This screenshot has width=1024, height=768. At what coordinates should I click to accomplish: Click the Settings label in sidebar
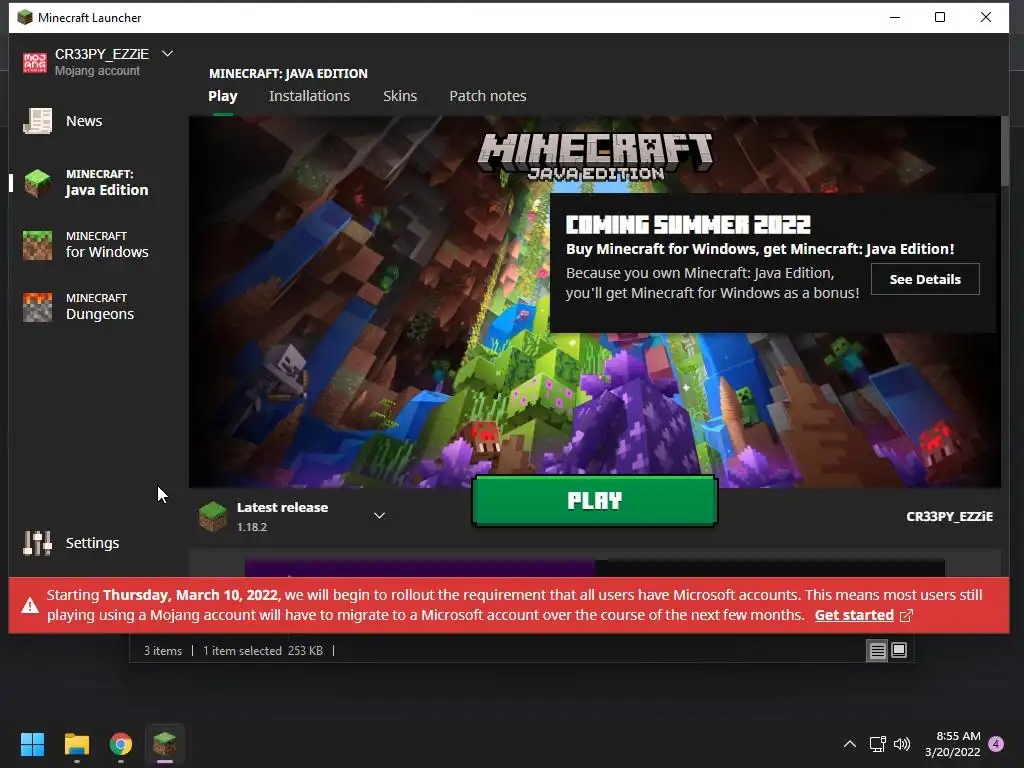[92, 543]
